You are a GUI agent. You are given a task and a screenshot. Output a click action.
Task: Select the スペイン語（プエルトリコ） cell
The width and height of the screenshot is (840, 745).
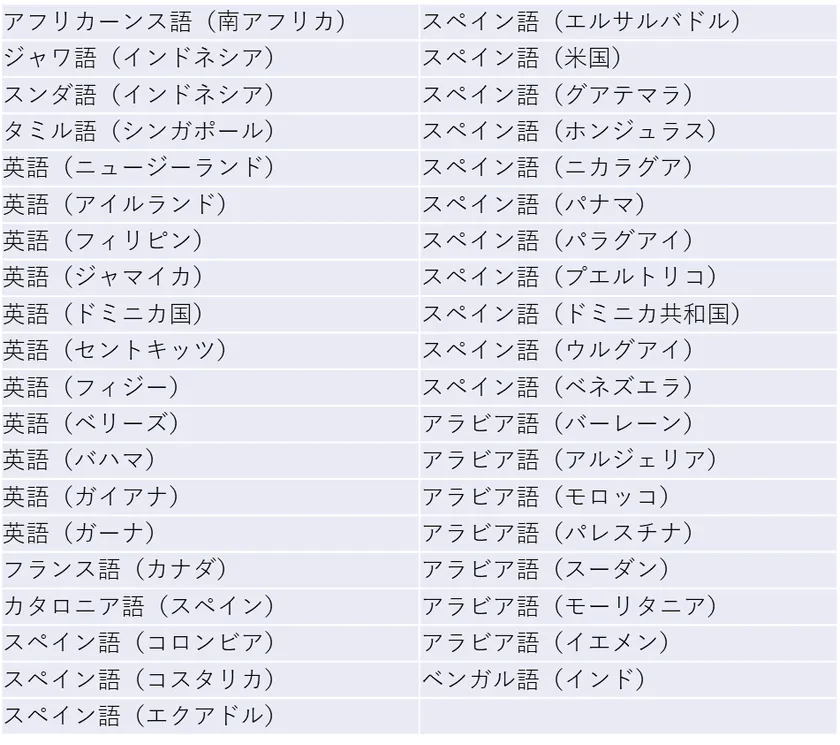569,277
